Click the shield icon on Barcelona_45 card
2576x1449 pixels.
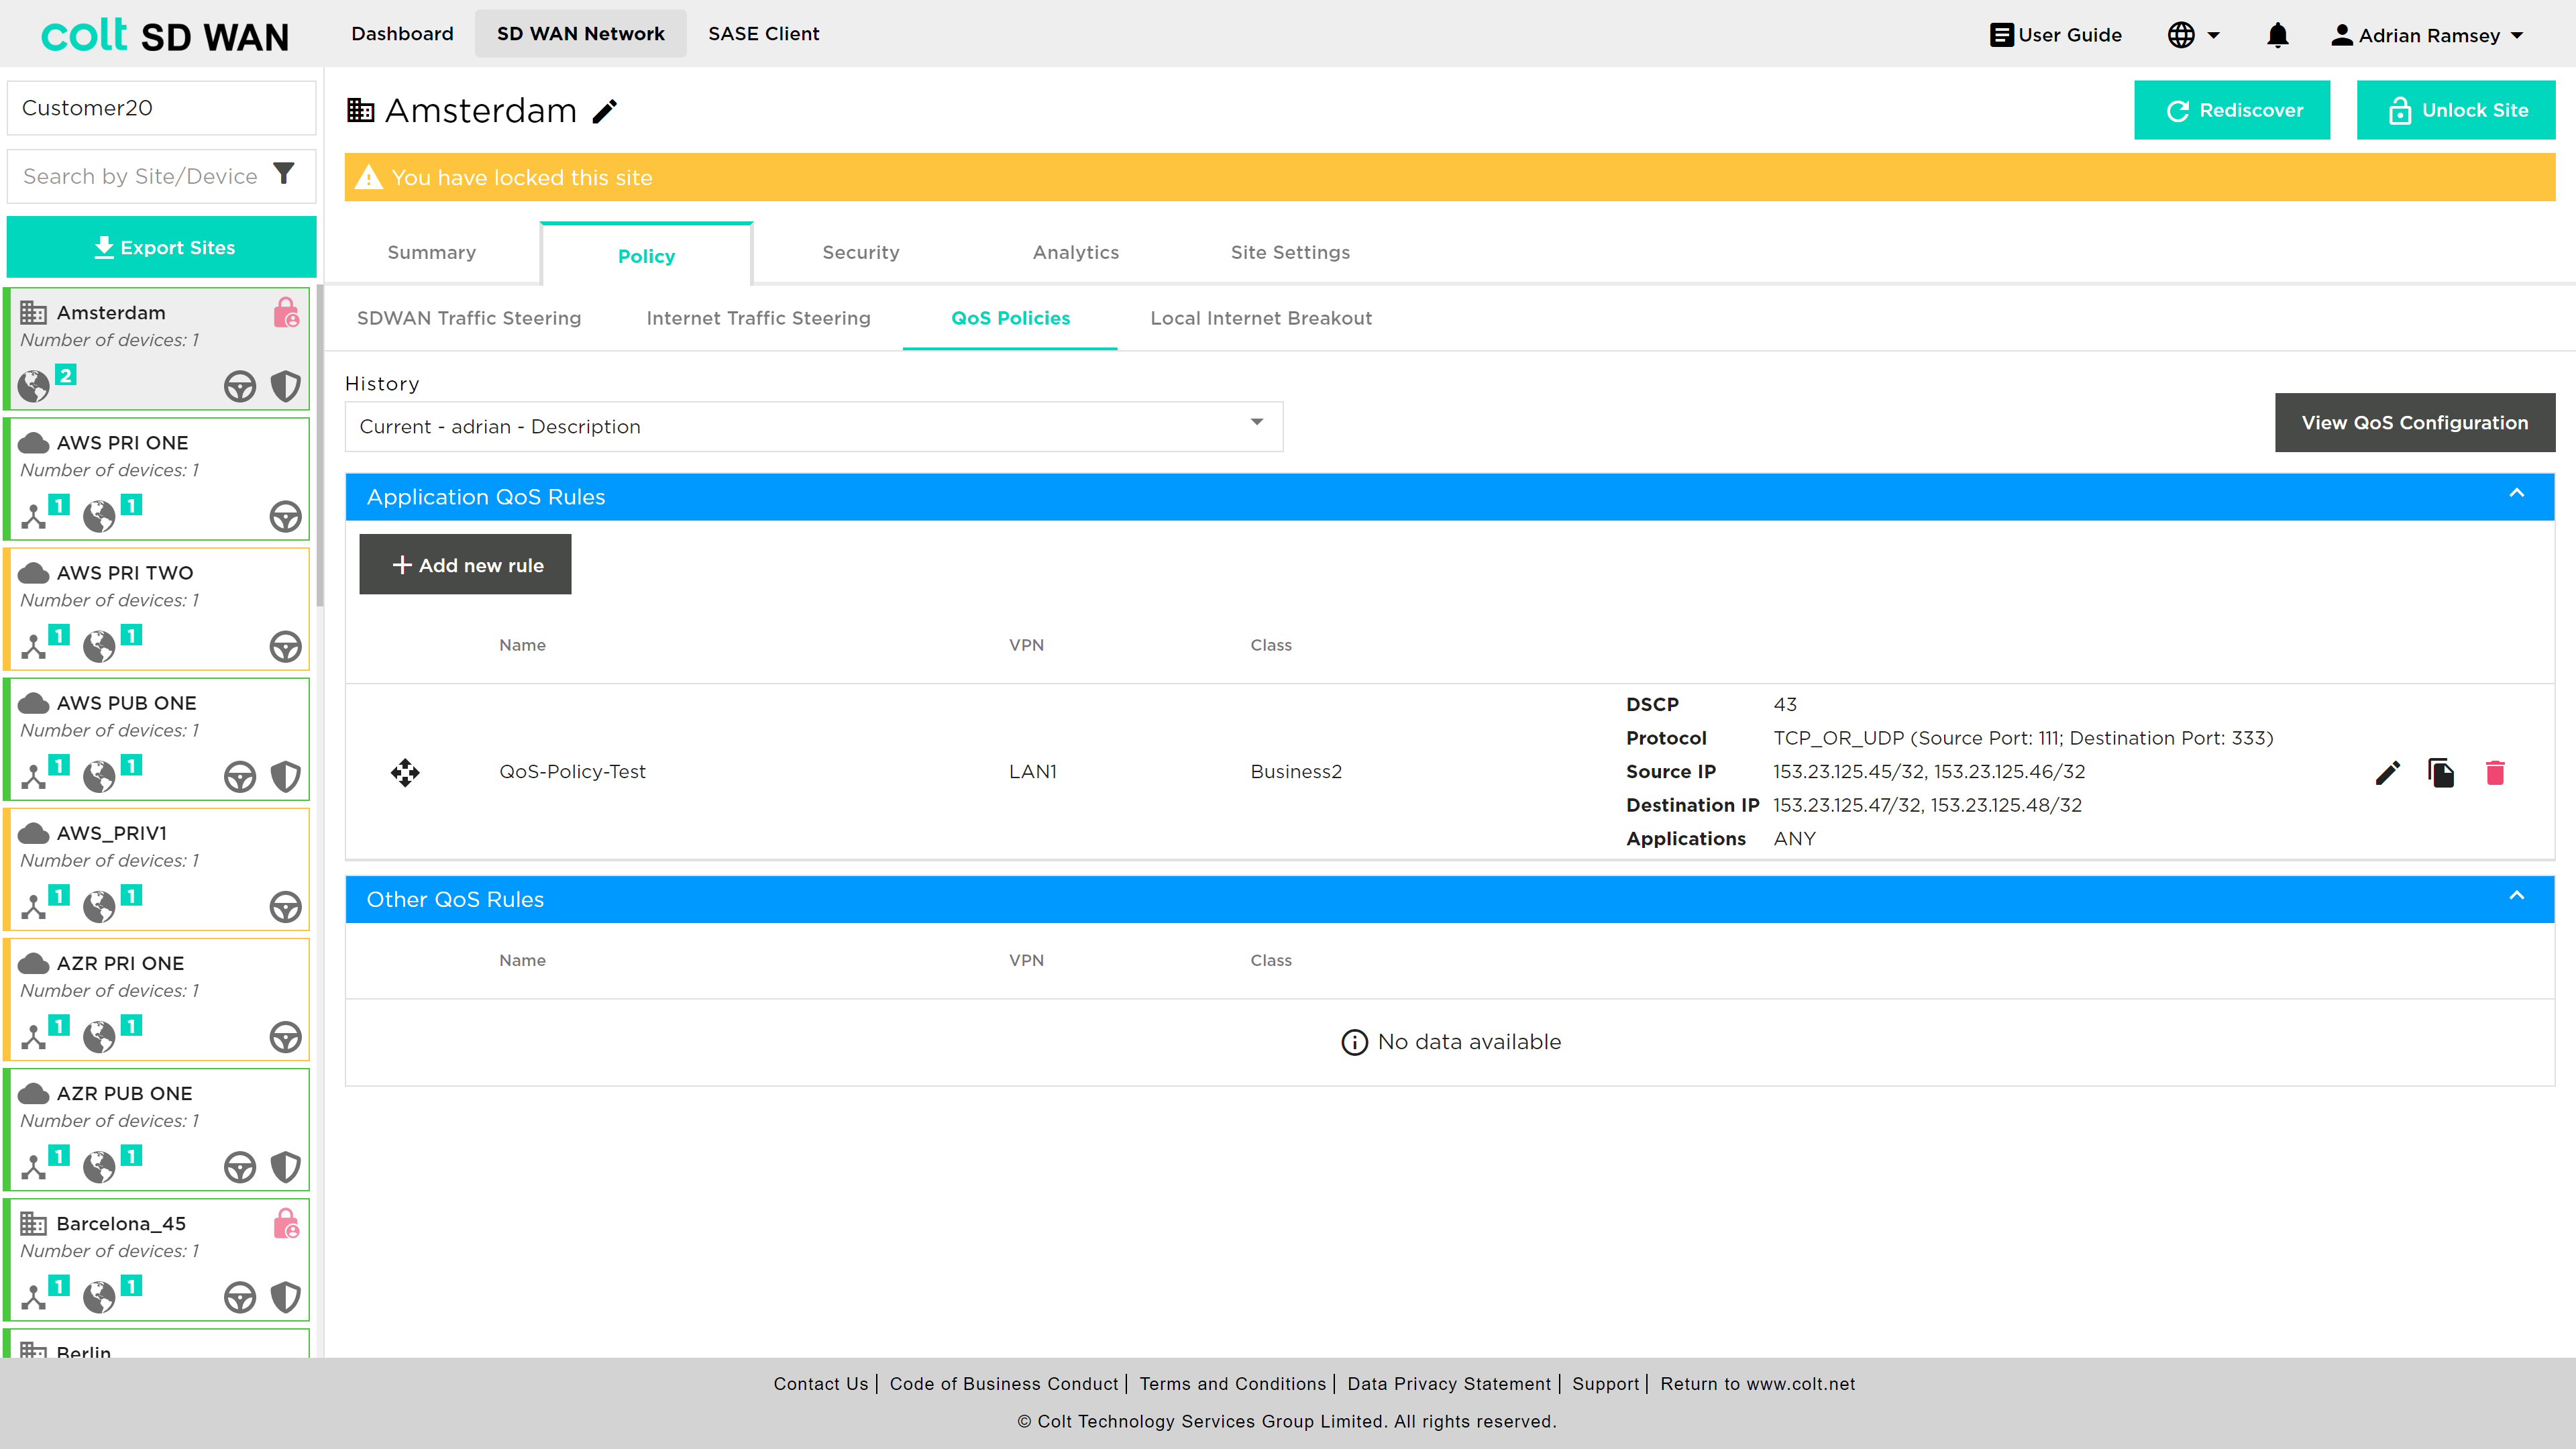click(x=286, y=1297)
